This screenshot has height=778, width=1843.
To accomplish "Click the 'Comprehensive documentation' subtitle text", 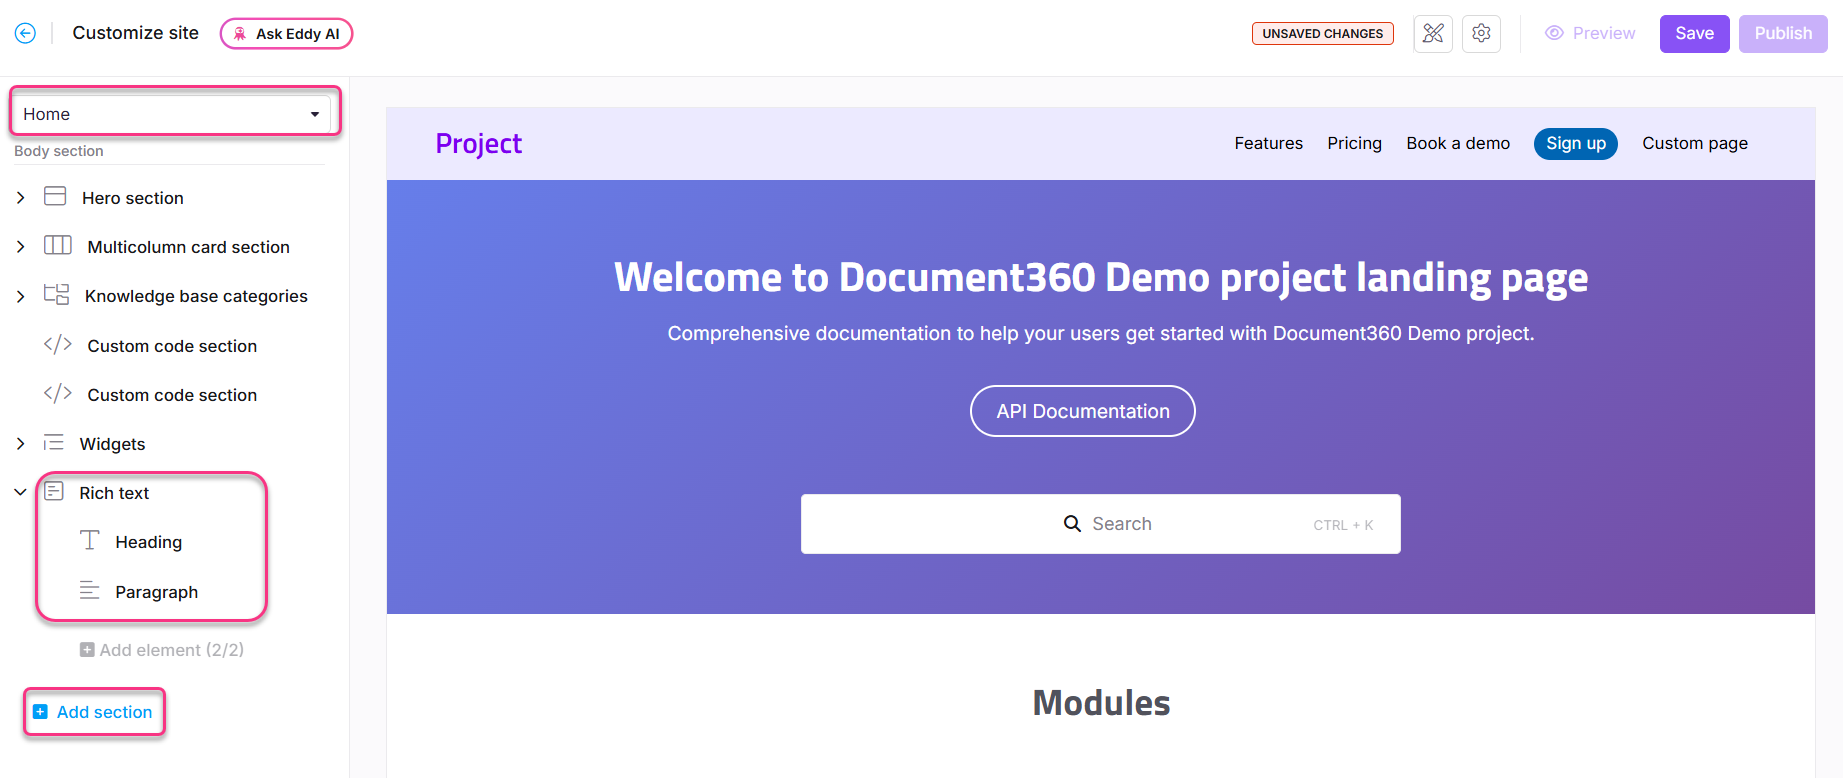I will tap(1100, 333).
